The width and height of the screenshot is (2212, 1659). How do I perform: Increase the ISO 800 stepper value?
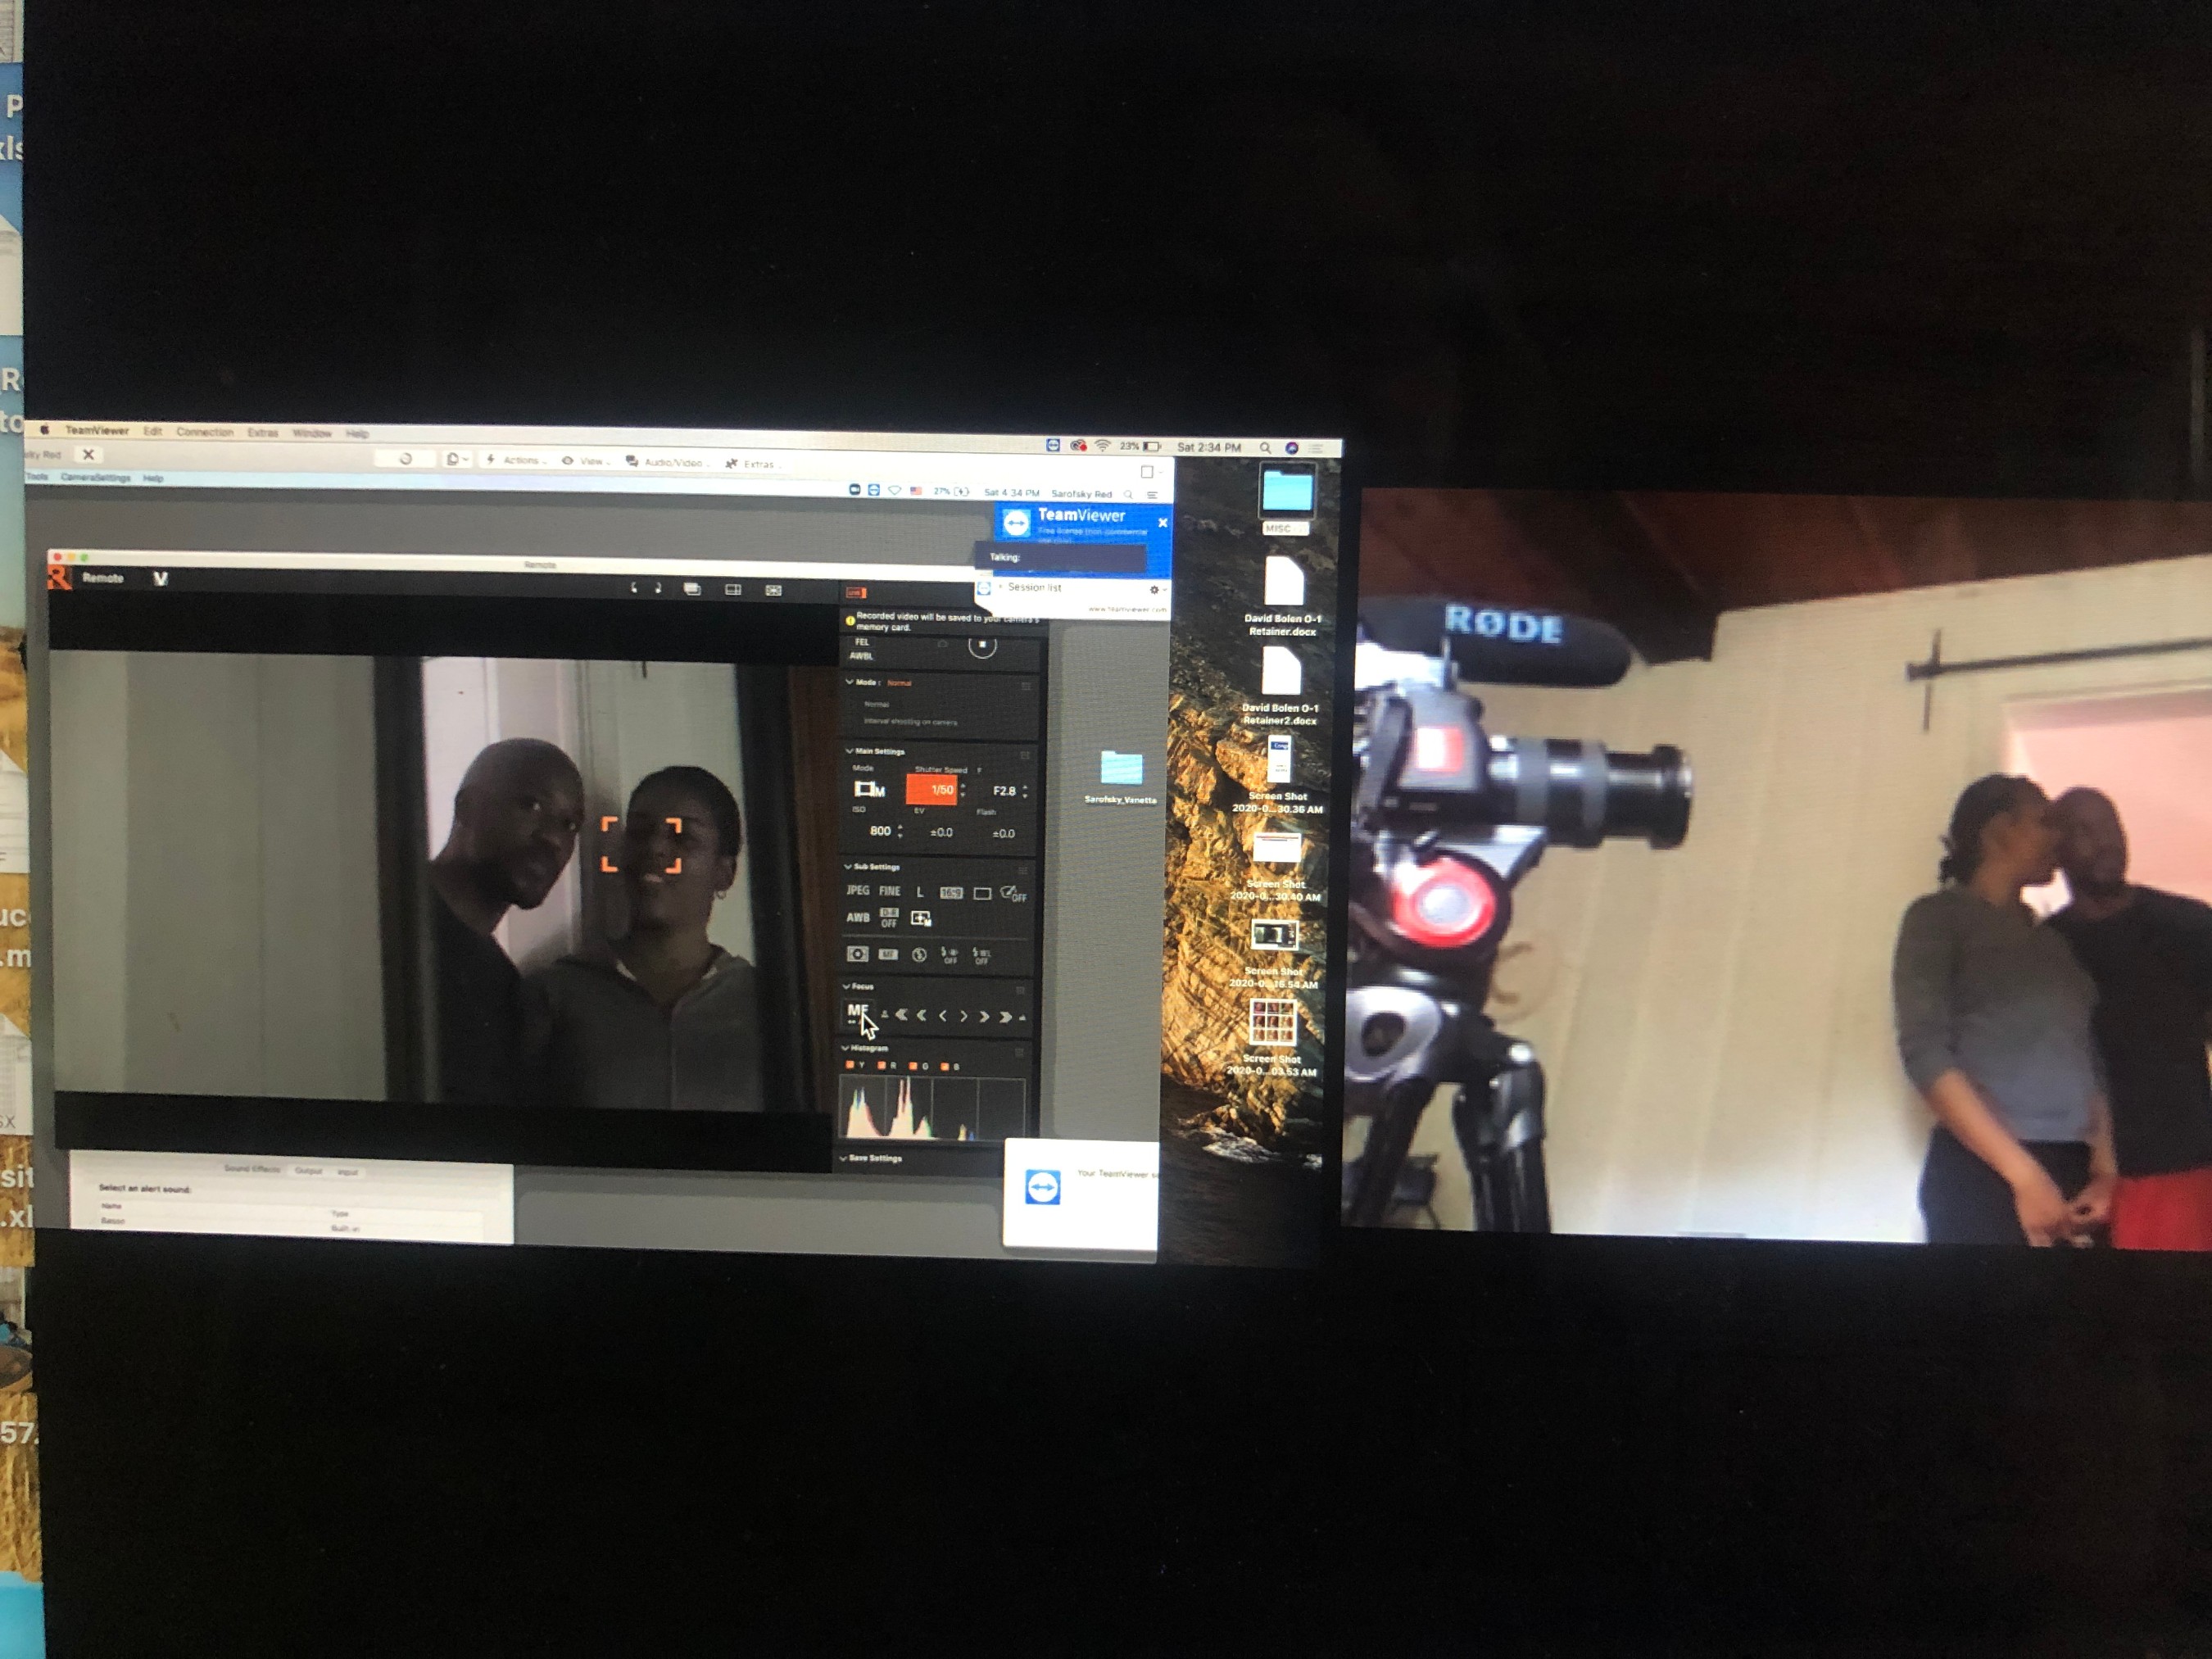click(x=900, y=827)
